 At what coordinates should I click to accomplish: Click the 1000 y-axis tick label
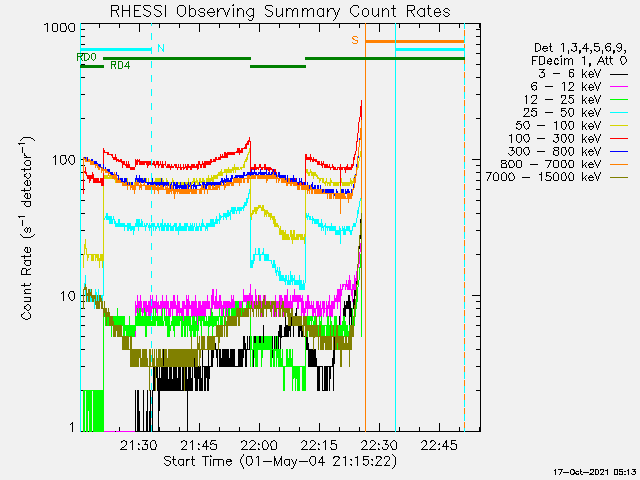[60, 28]
